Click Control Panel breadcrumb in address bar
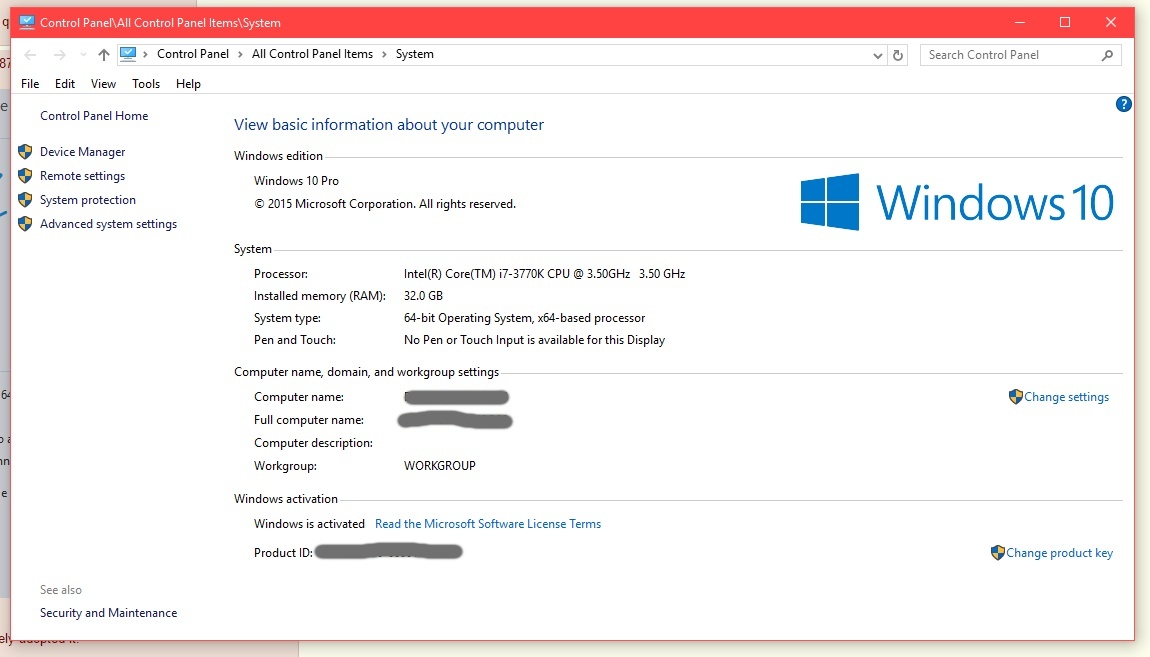This screenshot has height=657, width=1150. pos(193,54)
